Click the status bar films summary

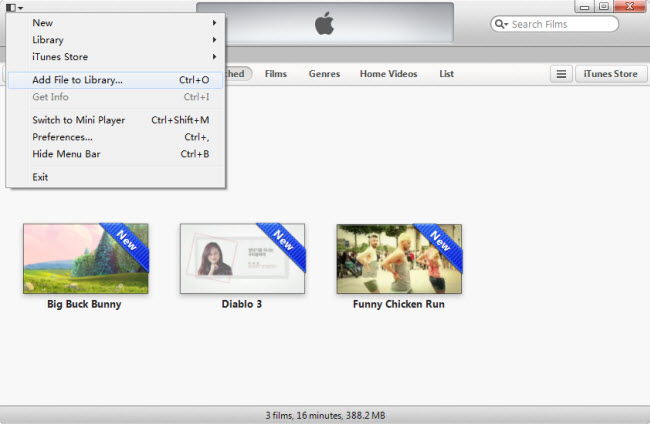[x=325, y=415]
